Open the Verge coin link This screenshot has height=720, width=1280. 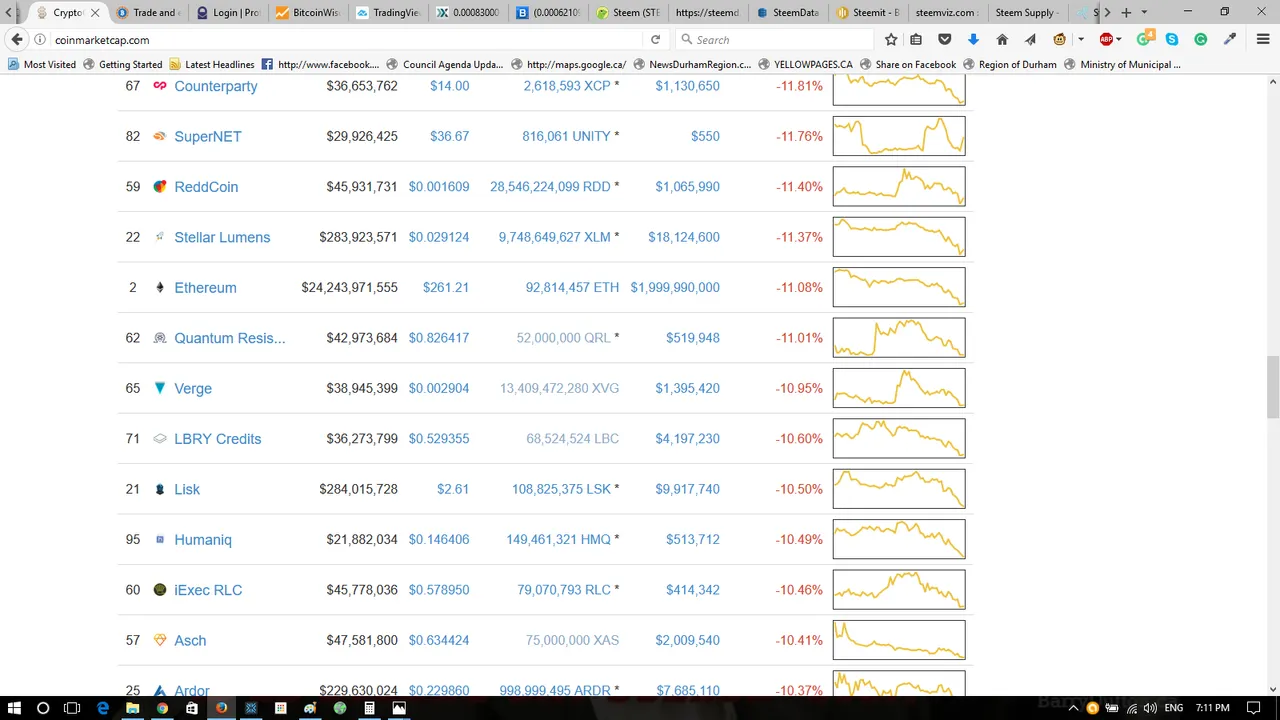[193, 388]
